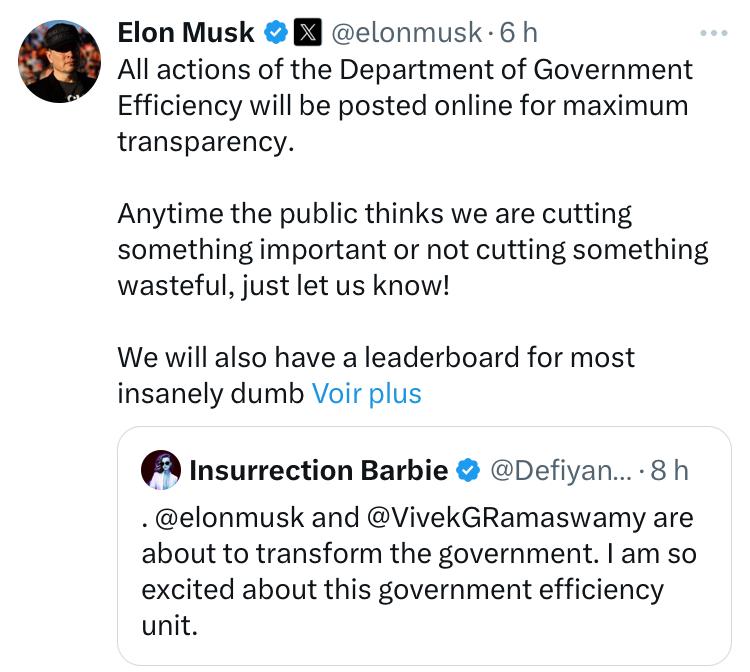Image resolution: width=750 pixels, height=672 pixels.
Task: Click the 6 h post timestamp
Action: pyautogui.click(x=518, y=33)
